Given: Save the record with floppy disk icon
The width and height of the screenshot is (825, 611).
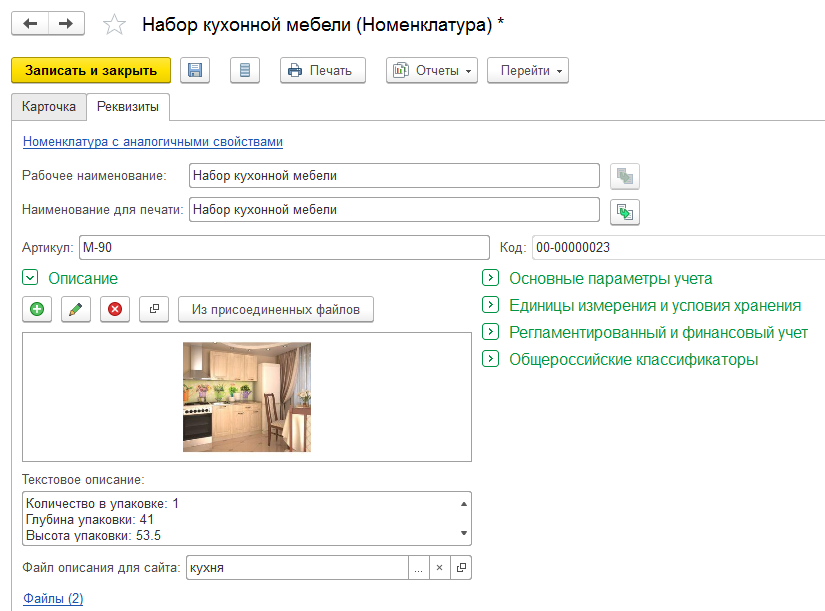Looking at the screenshot, I should click(x=195, y=70).
